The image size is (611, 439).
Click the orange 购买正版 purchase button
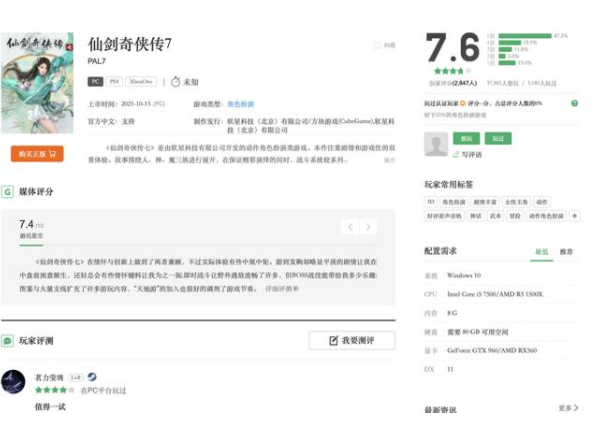pos(37,154)
